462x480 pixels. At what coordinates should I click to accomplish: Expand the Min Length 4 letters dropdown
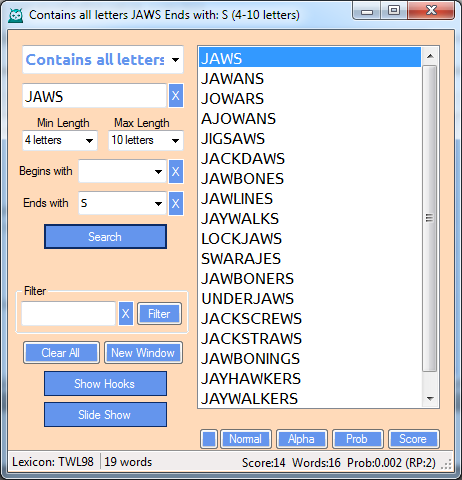click(x=89, y=141)
